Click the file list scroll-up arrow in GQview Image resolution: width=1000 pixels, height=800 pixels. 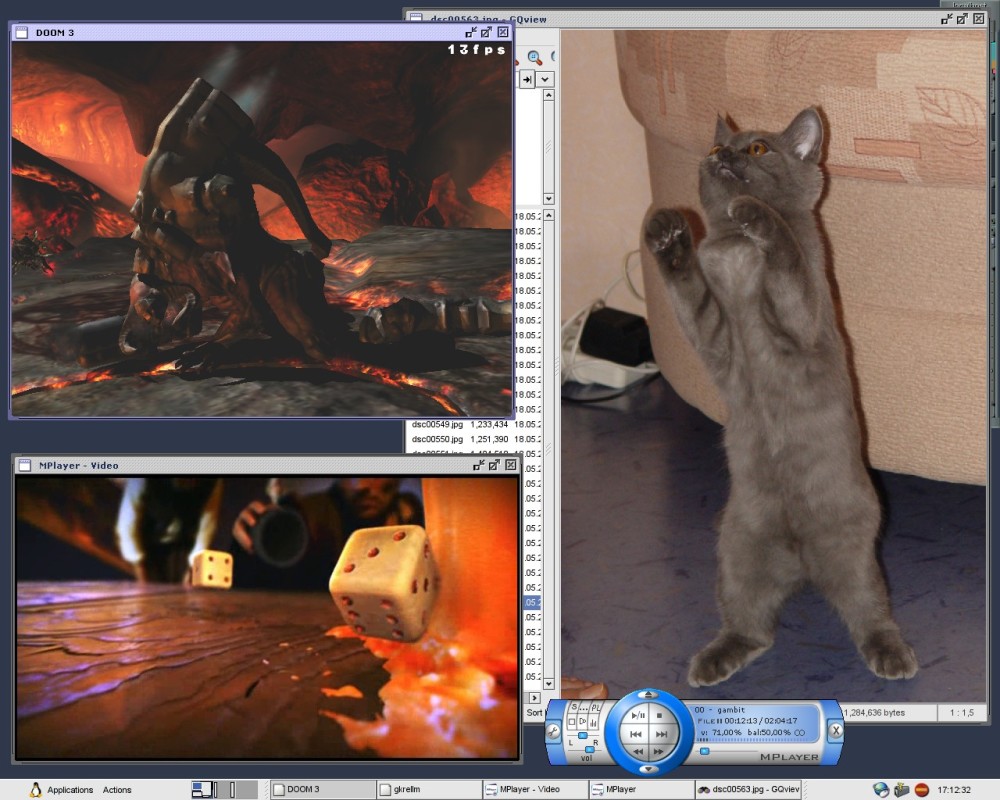[548, 215]
